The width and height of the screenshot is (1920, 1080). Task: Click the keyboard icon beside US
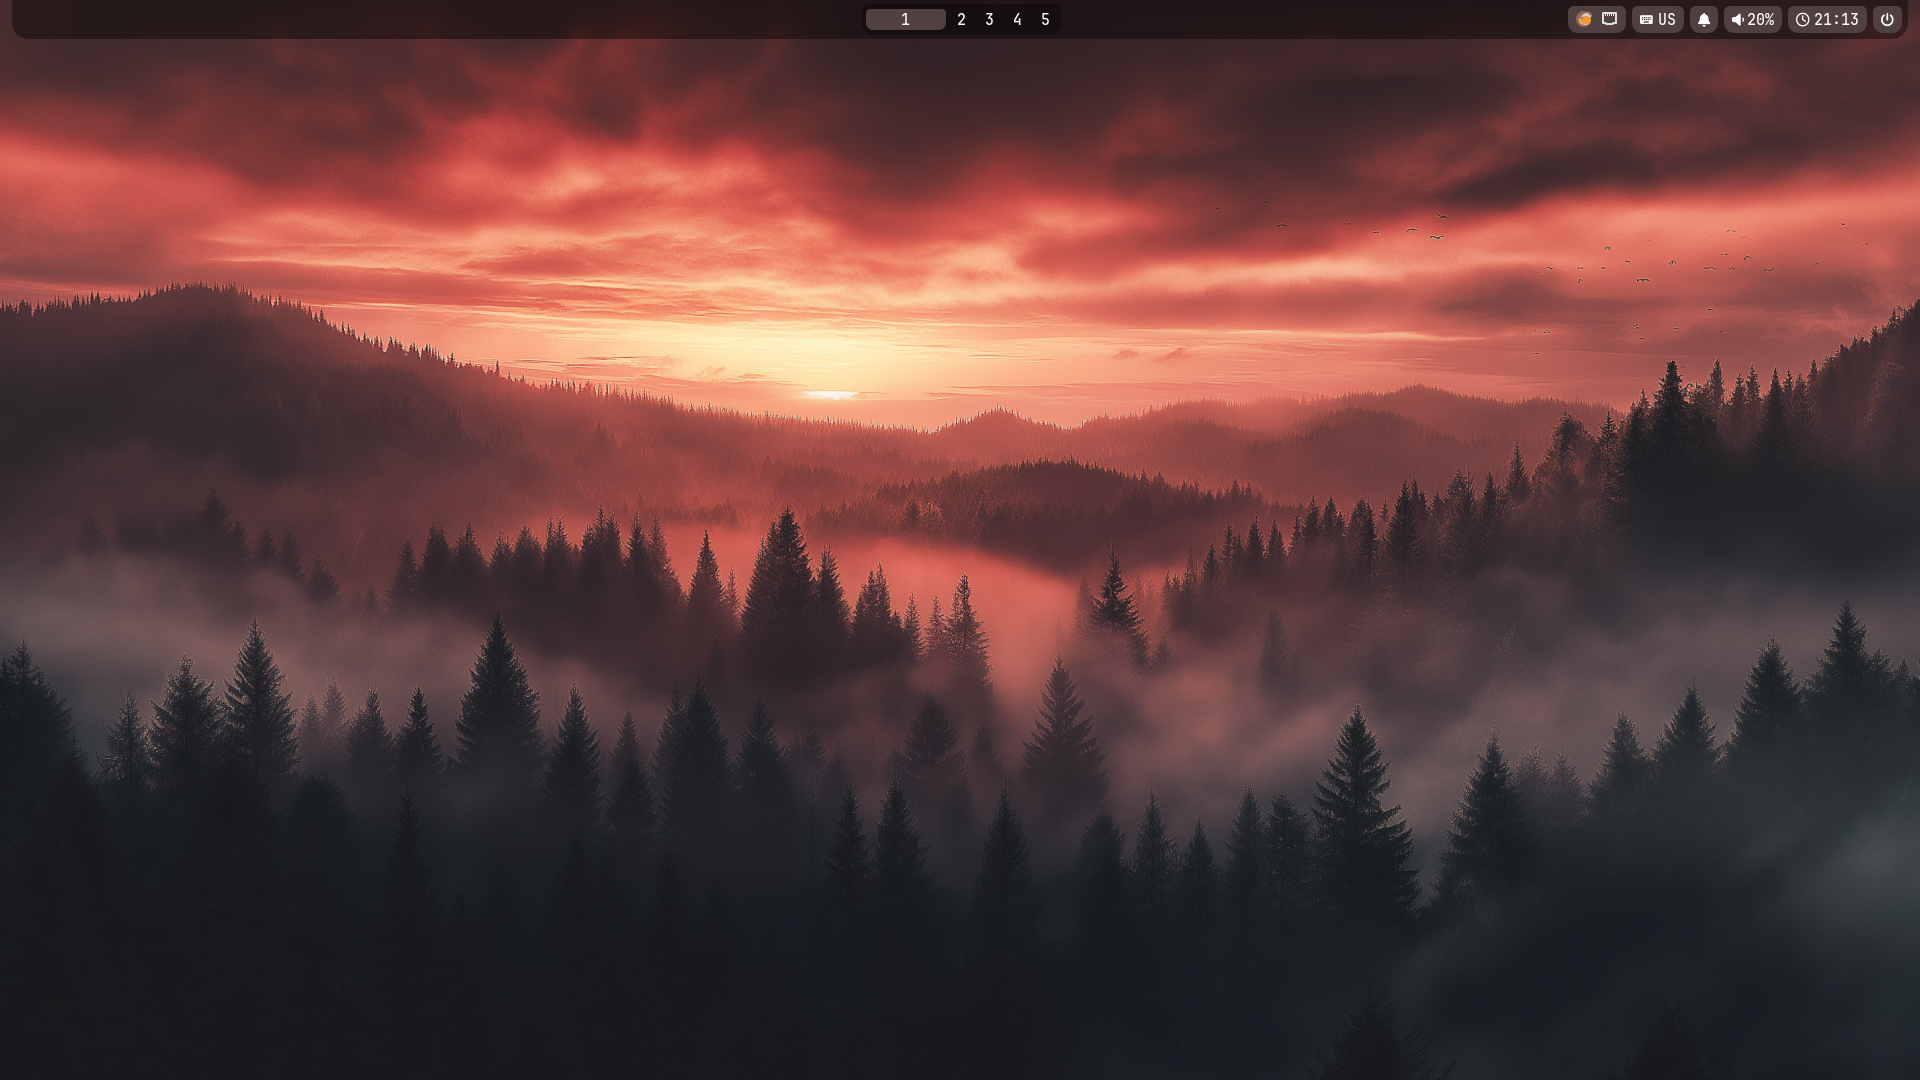click(1646, 19)
